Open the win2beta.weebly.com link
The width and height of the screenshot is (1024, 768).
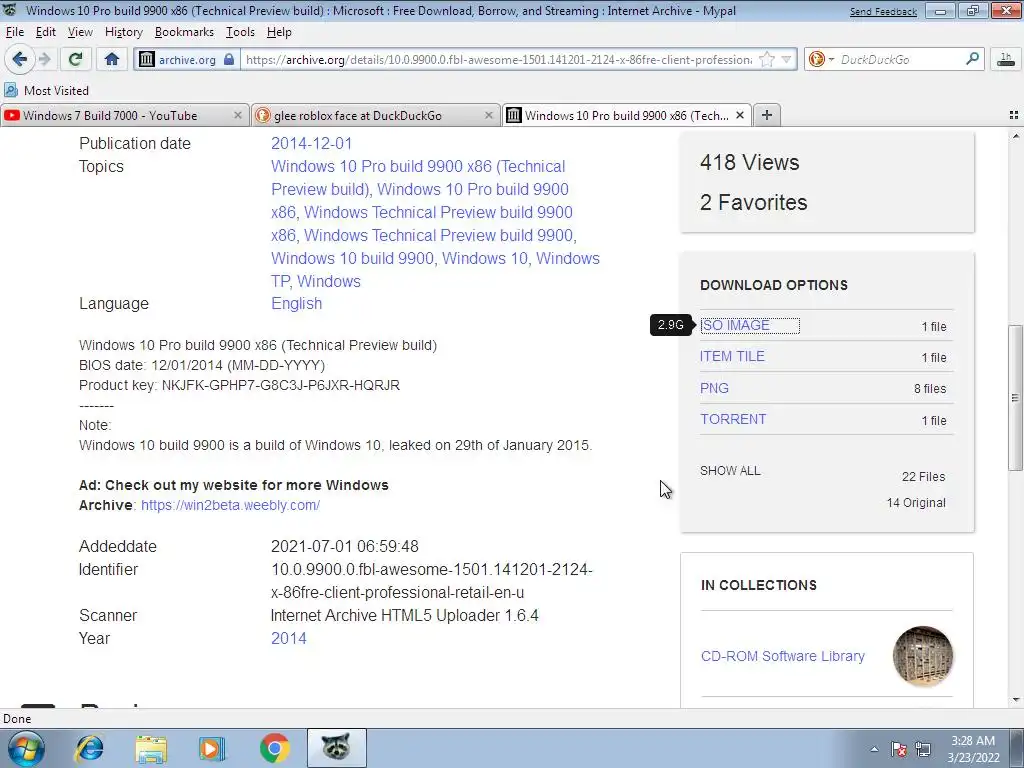pos(231,505)
